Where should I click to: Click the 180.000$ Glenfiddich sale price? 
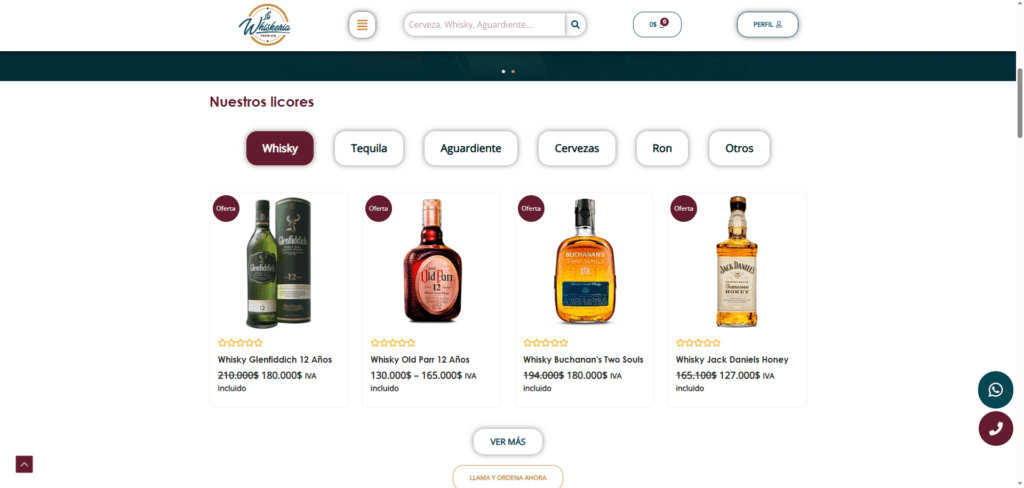point(282,376)
